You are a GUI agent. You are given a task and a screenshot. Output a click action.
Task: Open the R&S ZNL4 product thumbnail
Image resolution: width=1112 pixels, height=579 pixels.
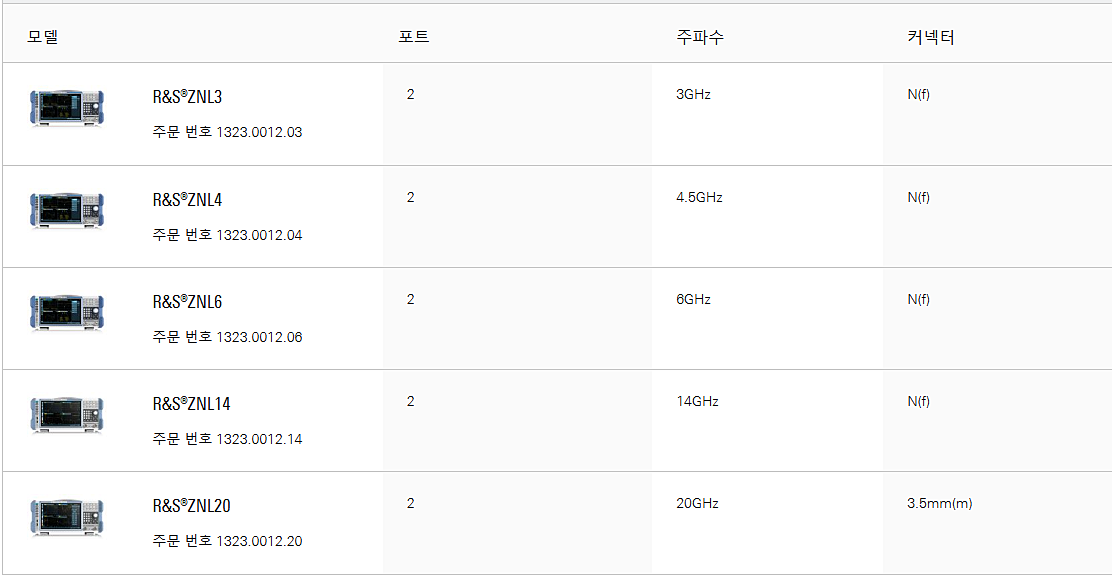pos(67,210)
